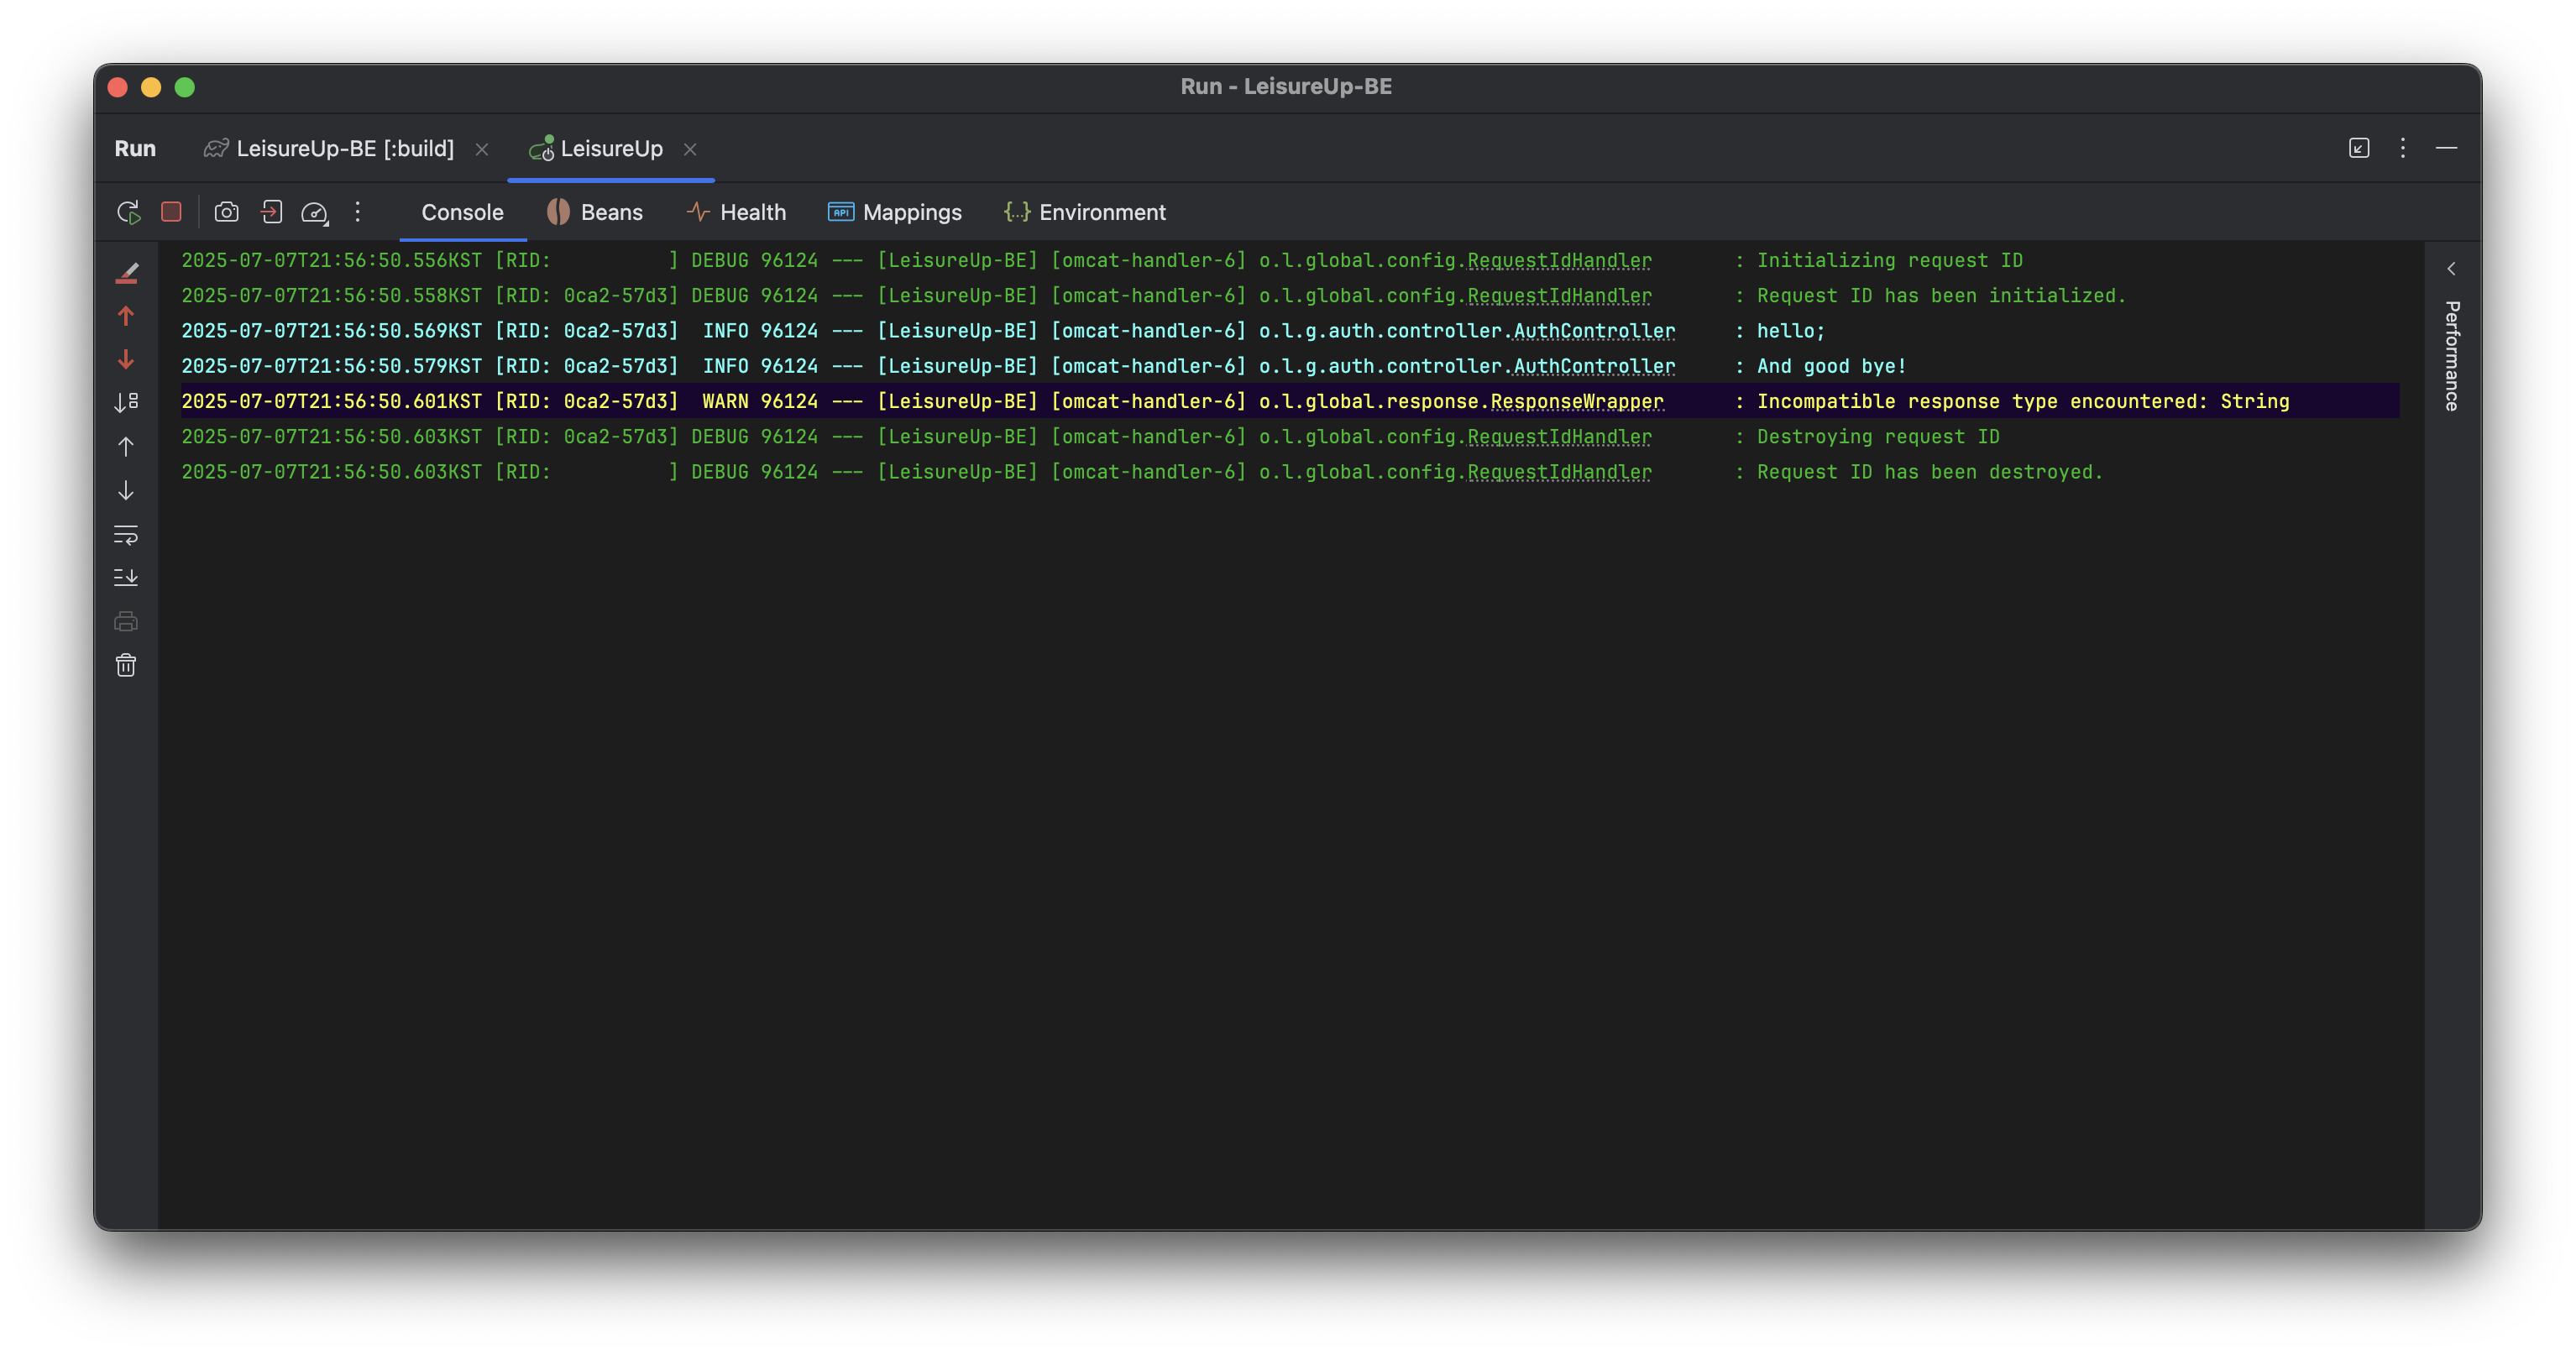Jump to previous highlighted error arrow

tap(126, 316)
